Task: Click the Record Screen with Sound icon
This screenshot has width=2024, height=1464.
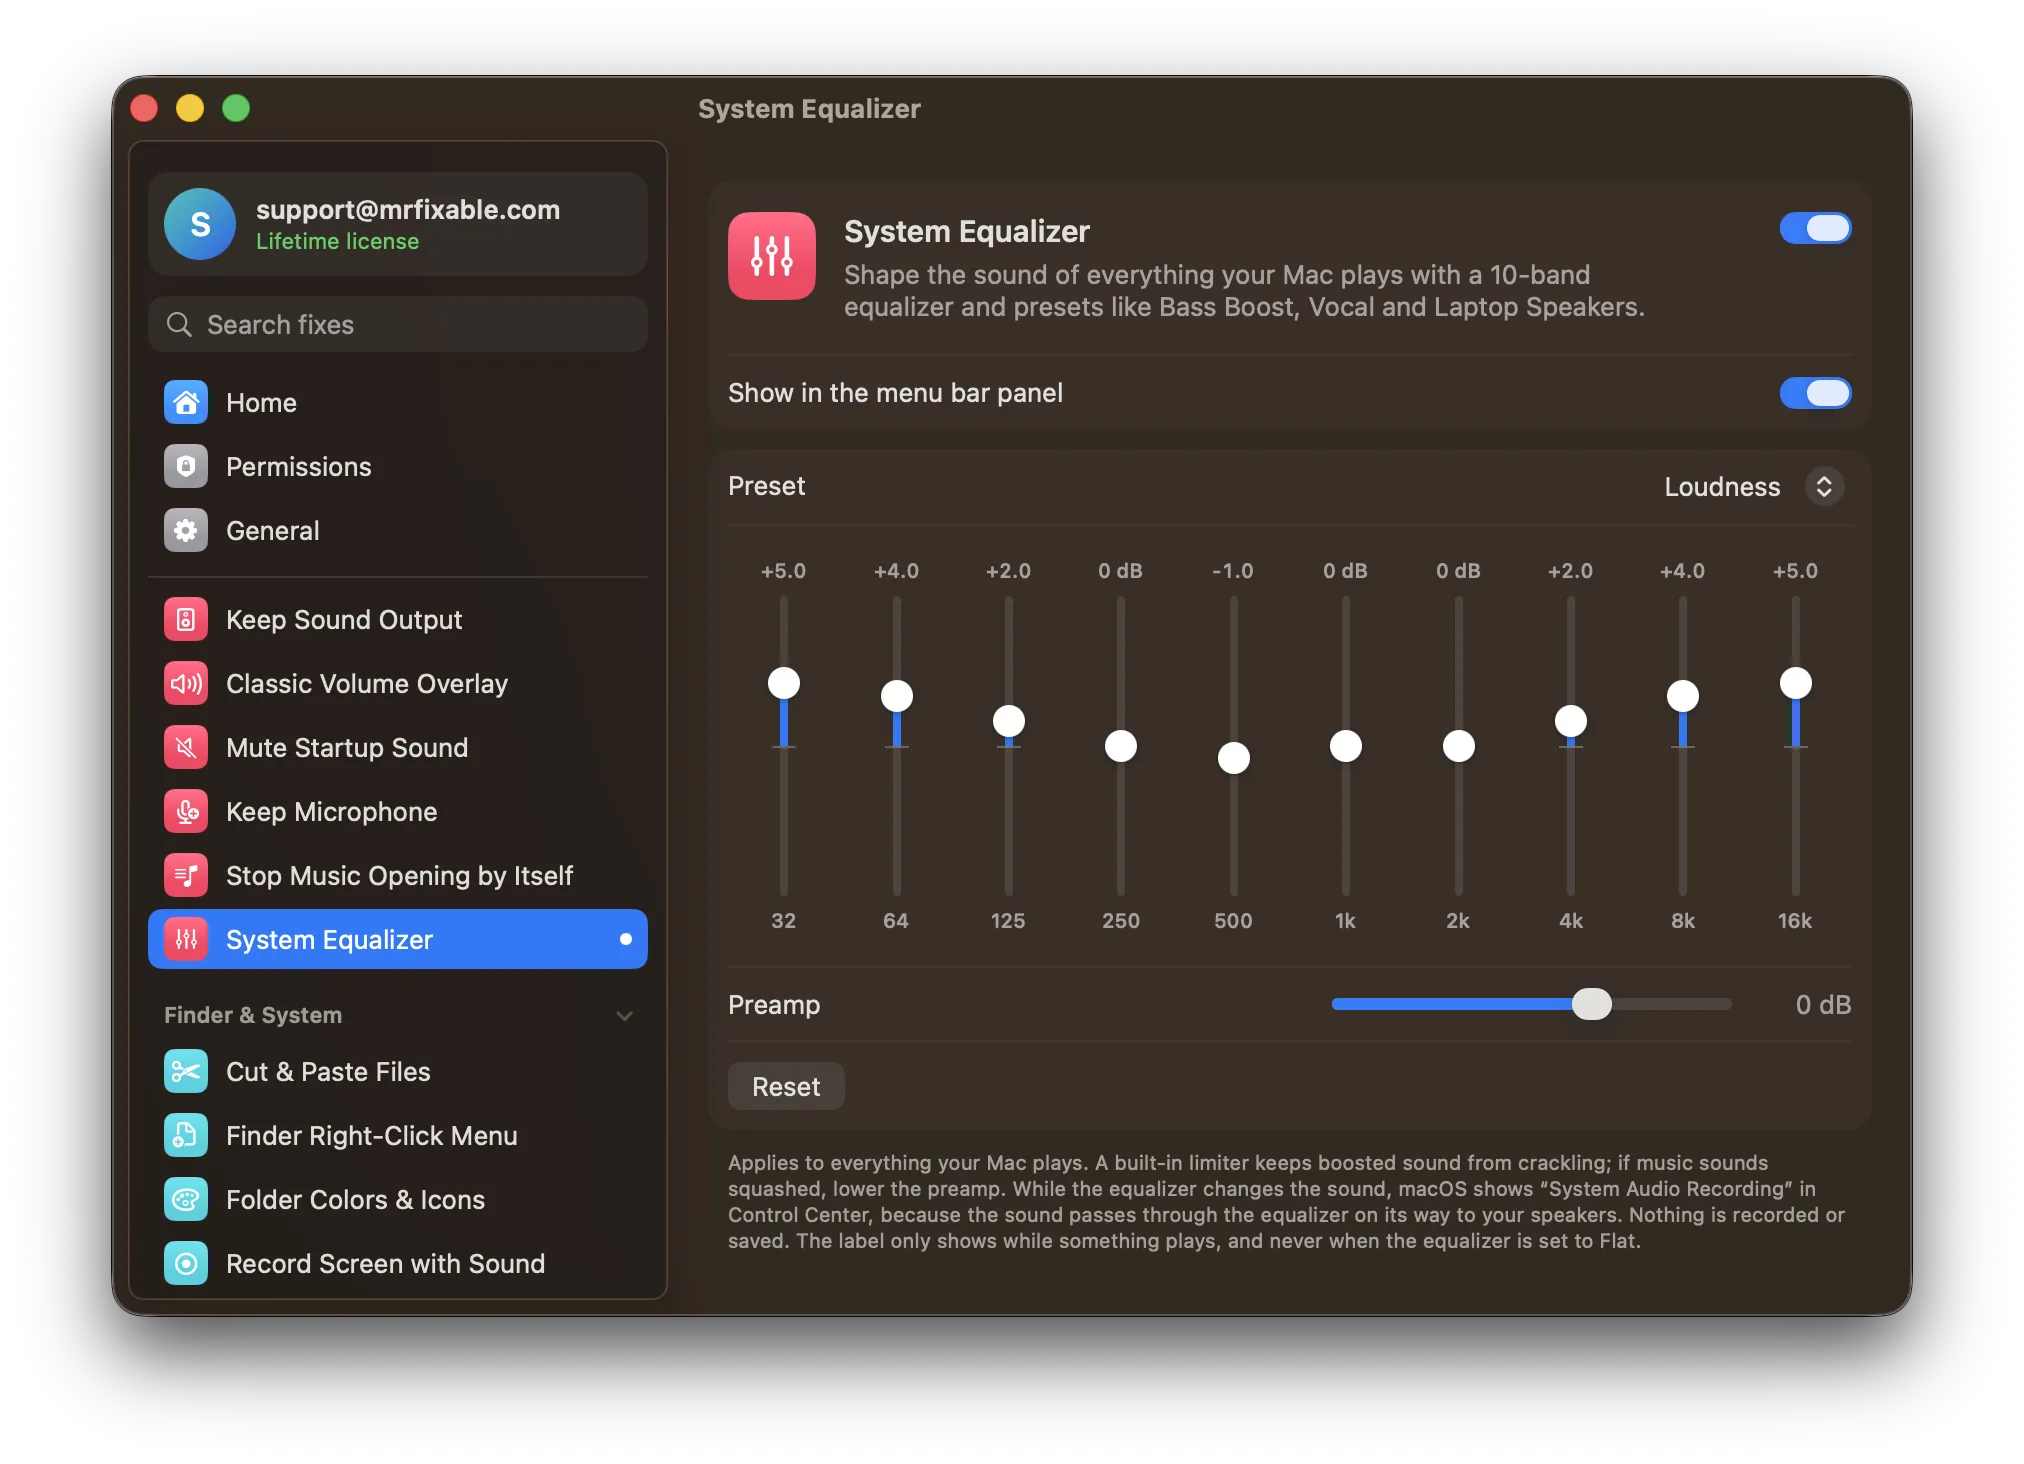Action: pyautogui.click(x=186, y=1263)
